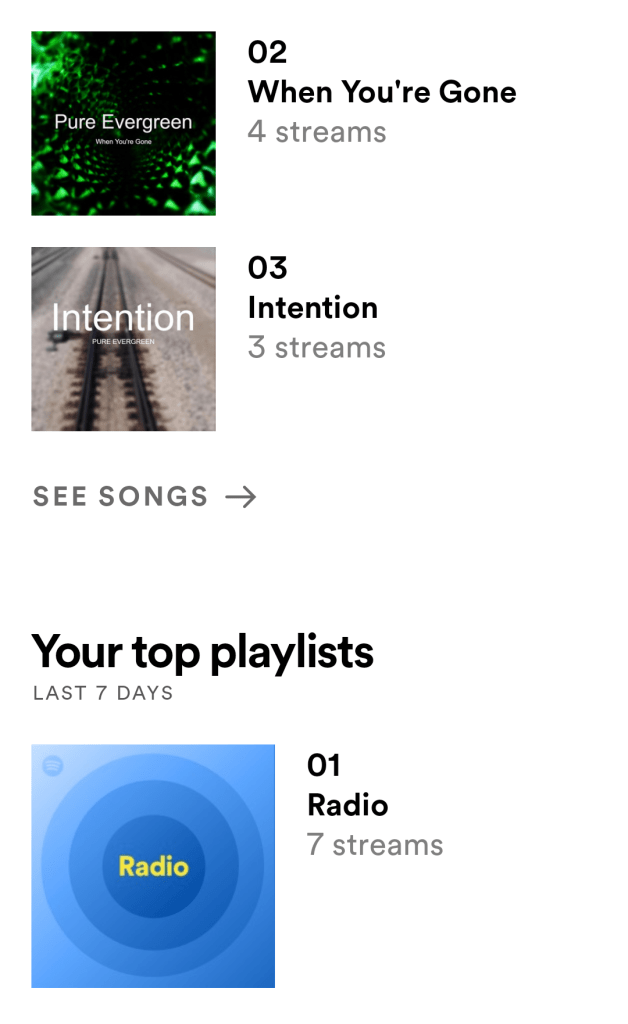Screen dimensions: 628x1024
Task: Click the arrow icon beside SEE SONGS
Action: 241,497
